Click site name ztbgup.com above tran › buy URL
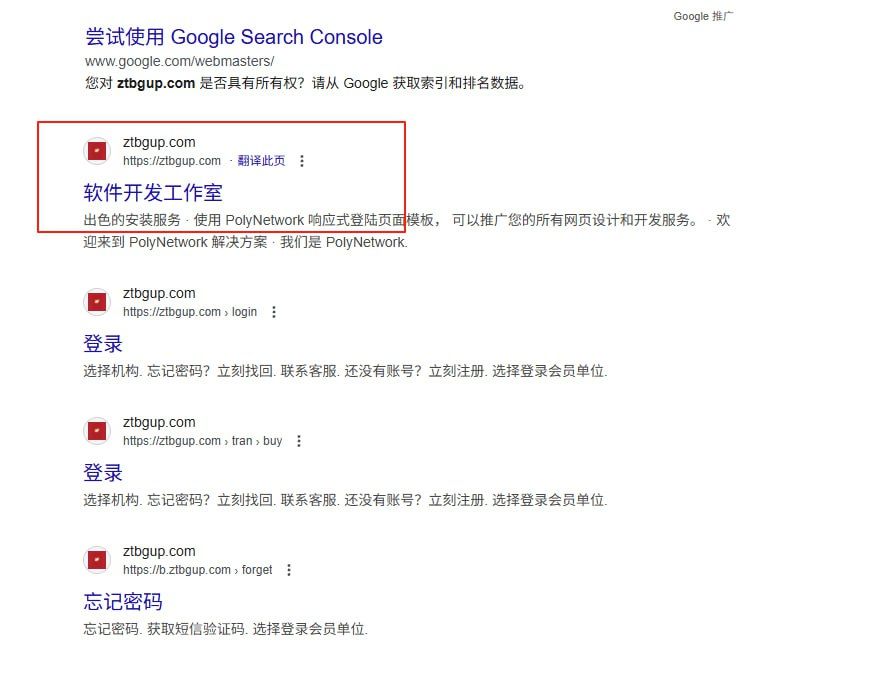This screenshot has width=894, height=698. 159,423
